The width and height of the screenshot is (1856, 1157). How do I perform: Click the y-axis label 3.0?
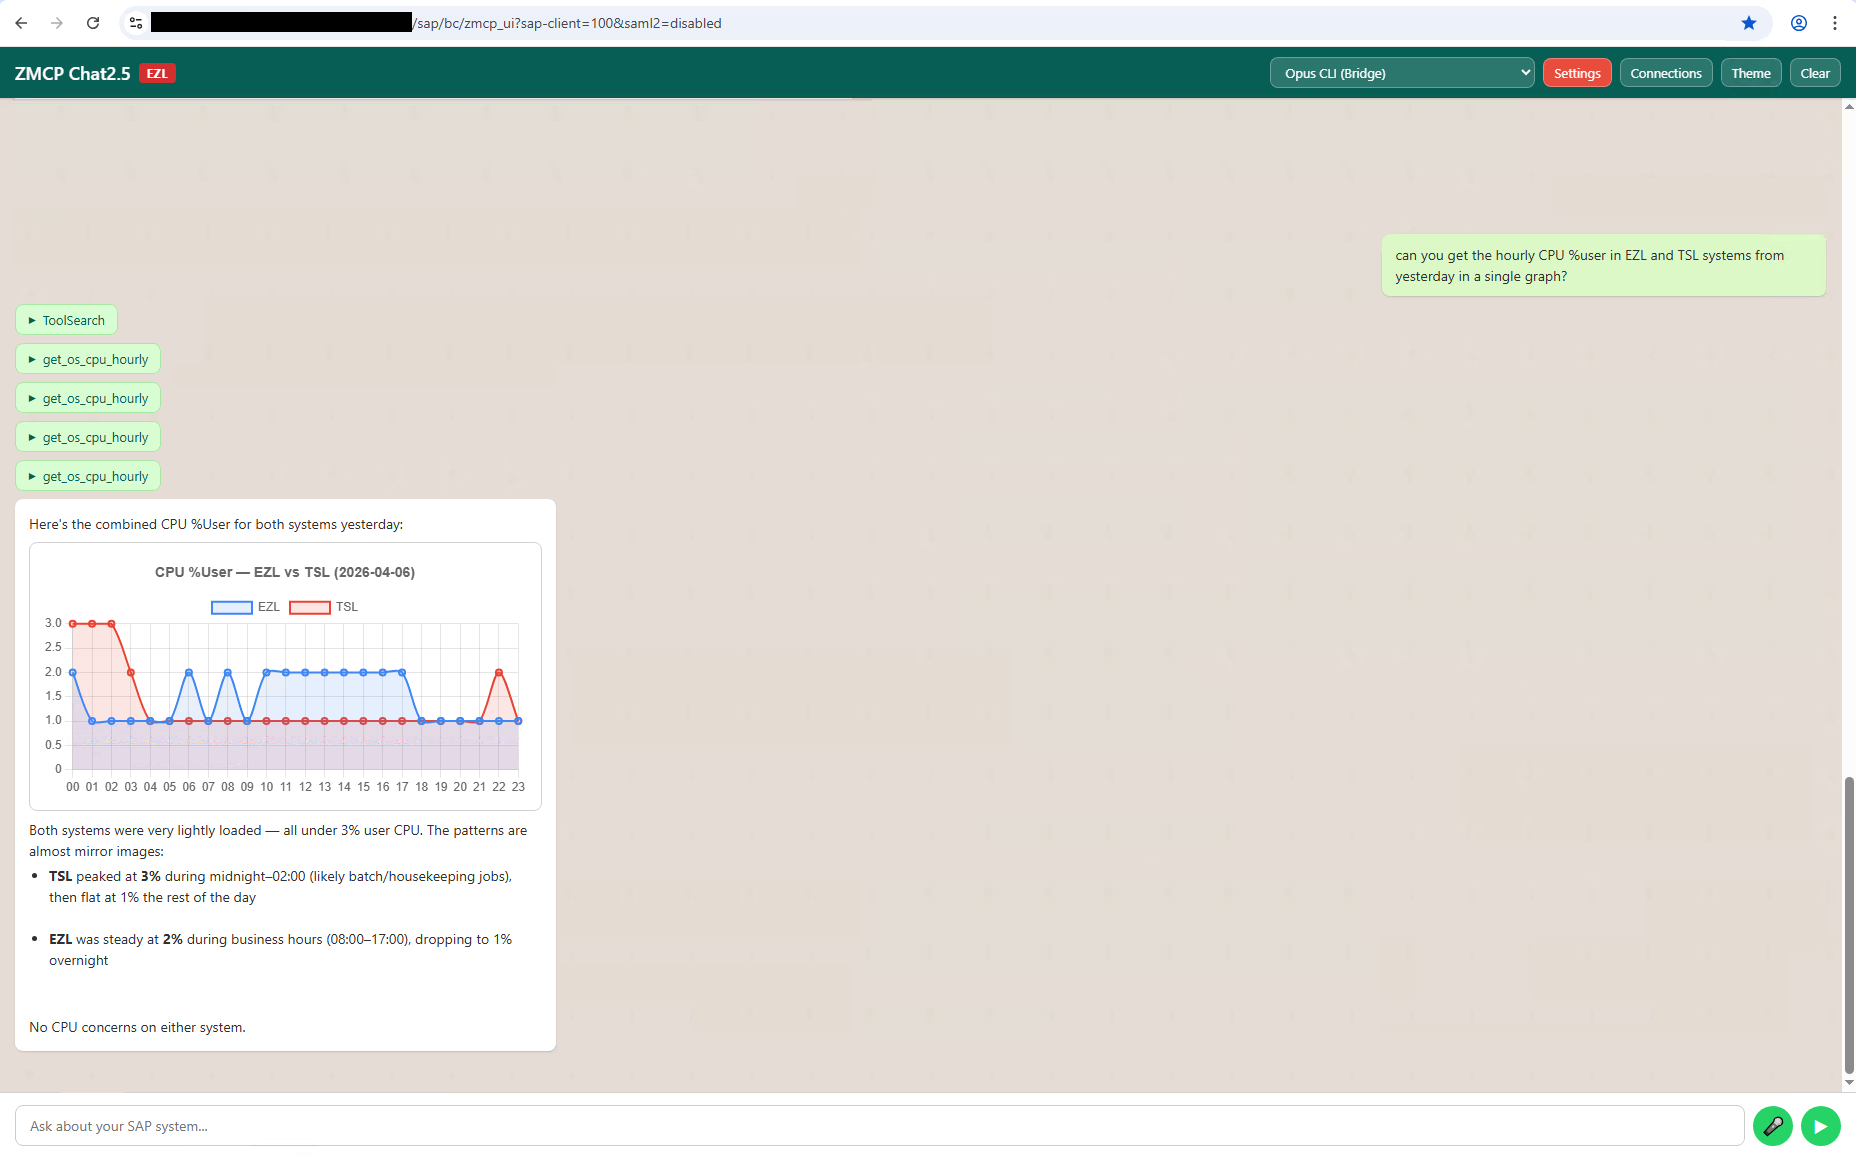(x=53, y=623)
